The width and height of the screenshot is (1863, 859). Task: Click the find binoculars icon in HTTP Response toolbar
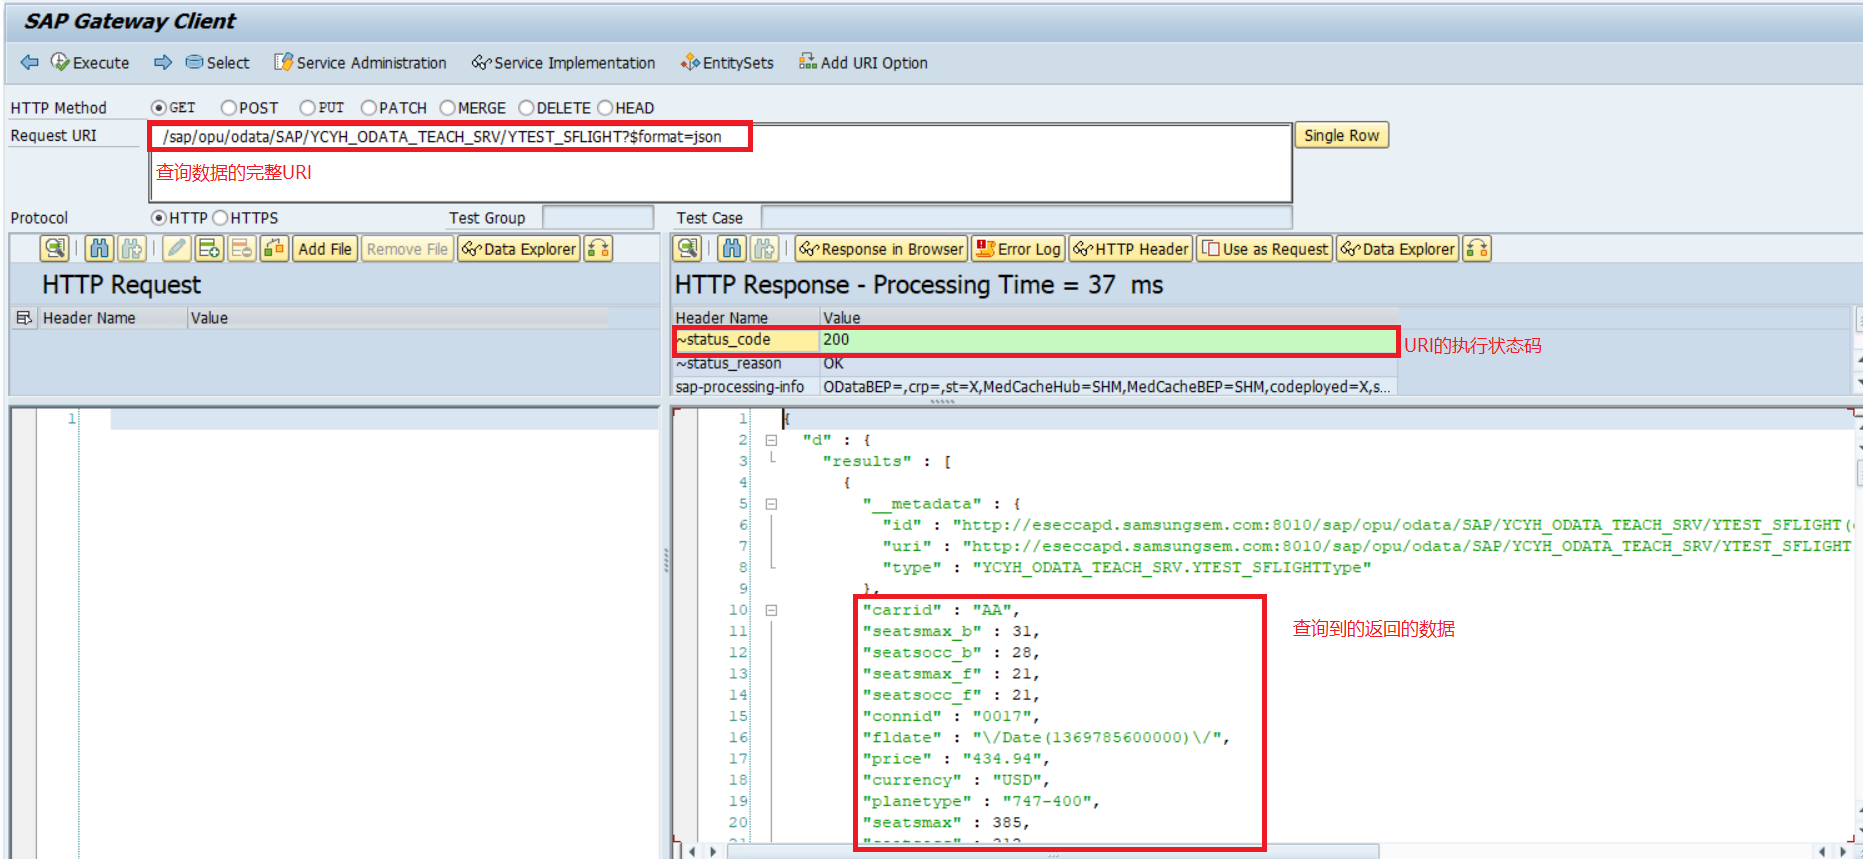click(x=732, y=249)
